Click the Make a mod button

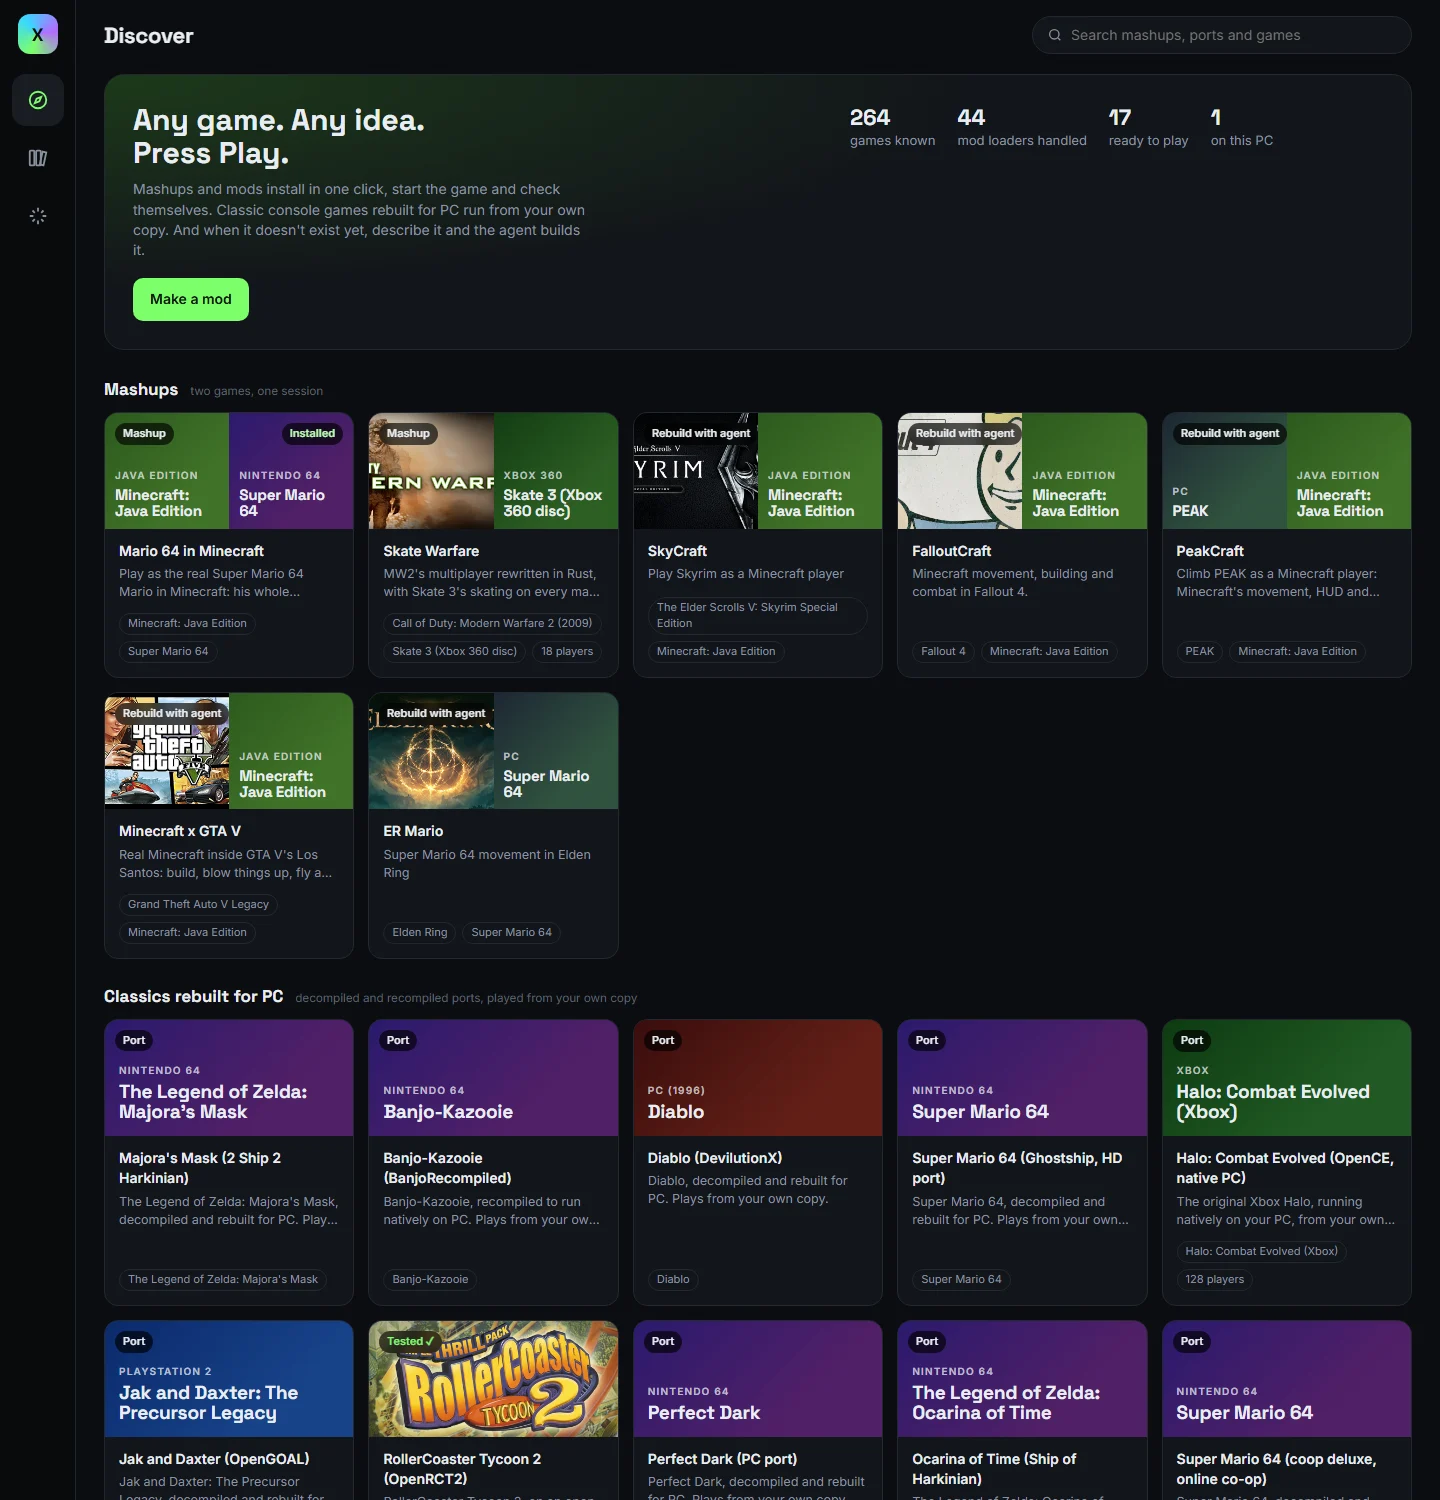191,299
